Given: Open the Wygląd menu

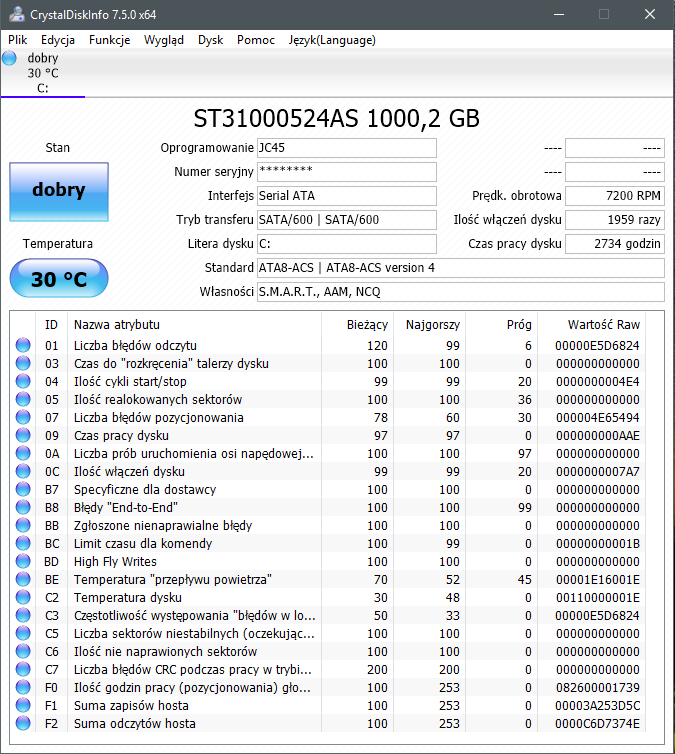Looking at the screenshot, I should click(x=163, y=40).
